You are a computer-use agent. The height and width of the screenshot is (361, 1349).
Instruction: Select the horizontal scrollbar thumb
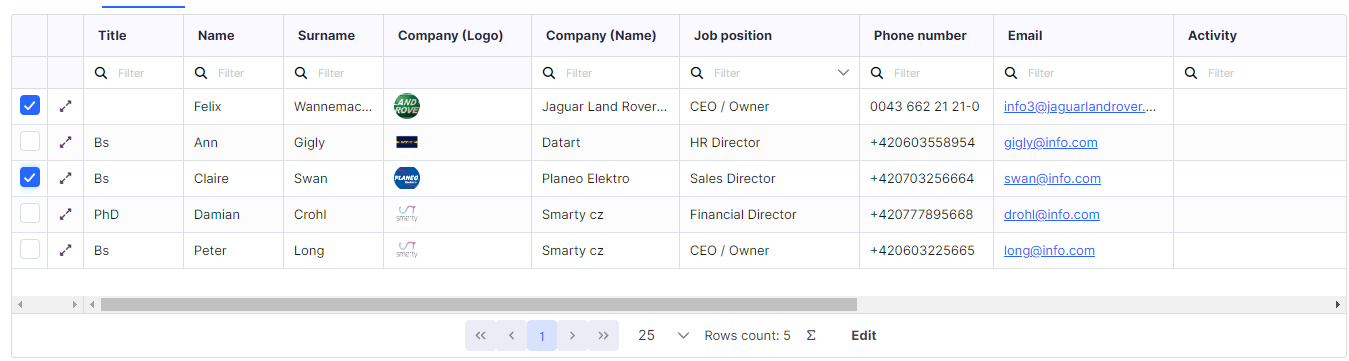pos(479,304)
